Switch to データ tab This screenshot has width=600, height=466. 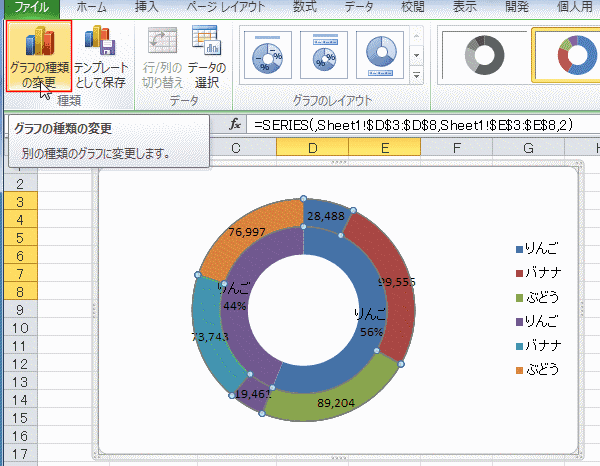click(x=359, y=7)
